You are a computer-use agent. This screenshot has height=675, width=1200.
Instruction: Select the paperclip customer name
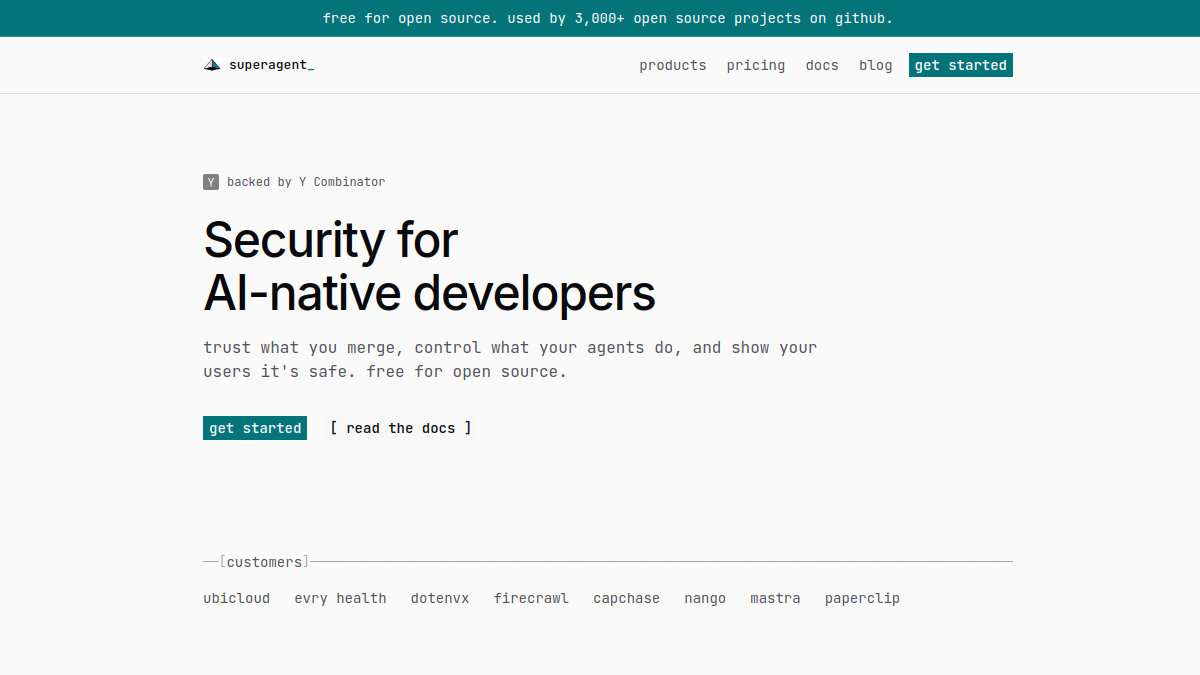tap(862, 598)
